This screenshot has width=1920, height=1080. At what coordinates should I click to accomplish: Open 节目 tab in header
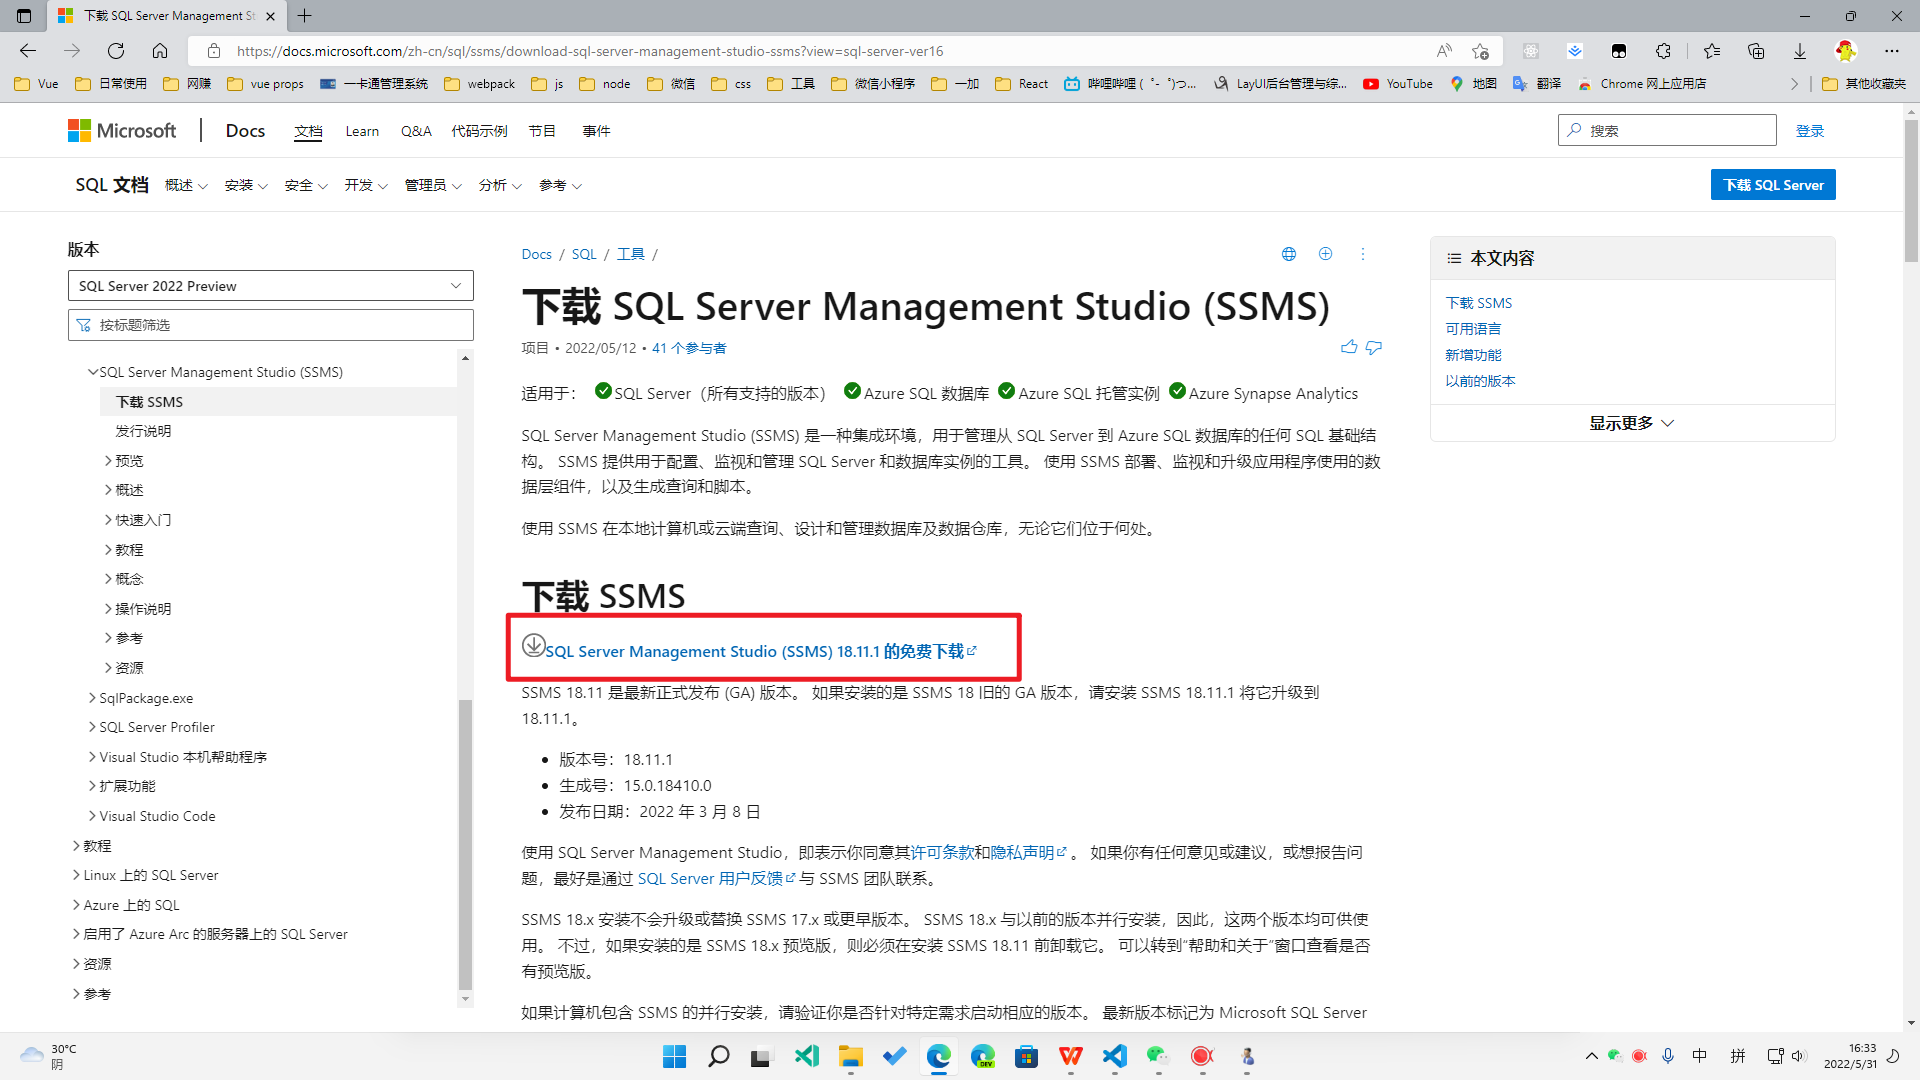[542, 131]
